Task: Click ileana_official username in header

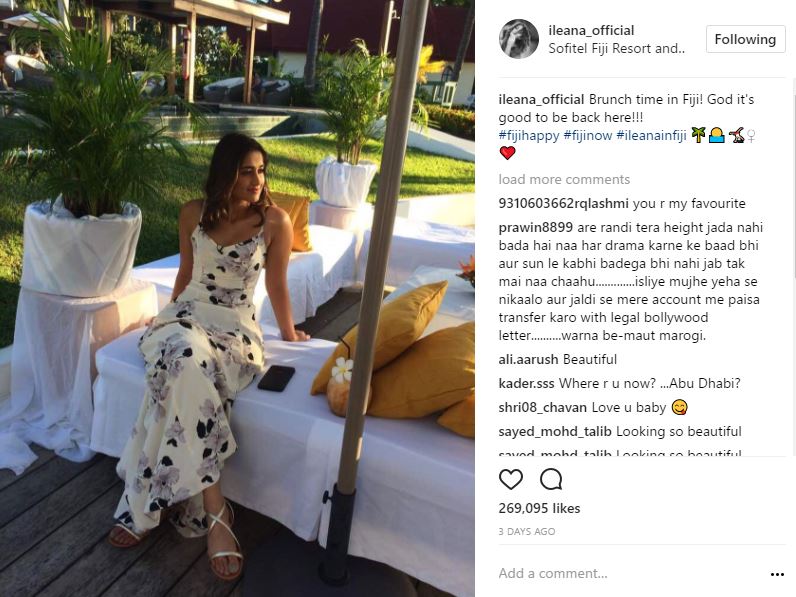Action: click(x=591, y=30)
